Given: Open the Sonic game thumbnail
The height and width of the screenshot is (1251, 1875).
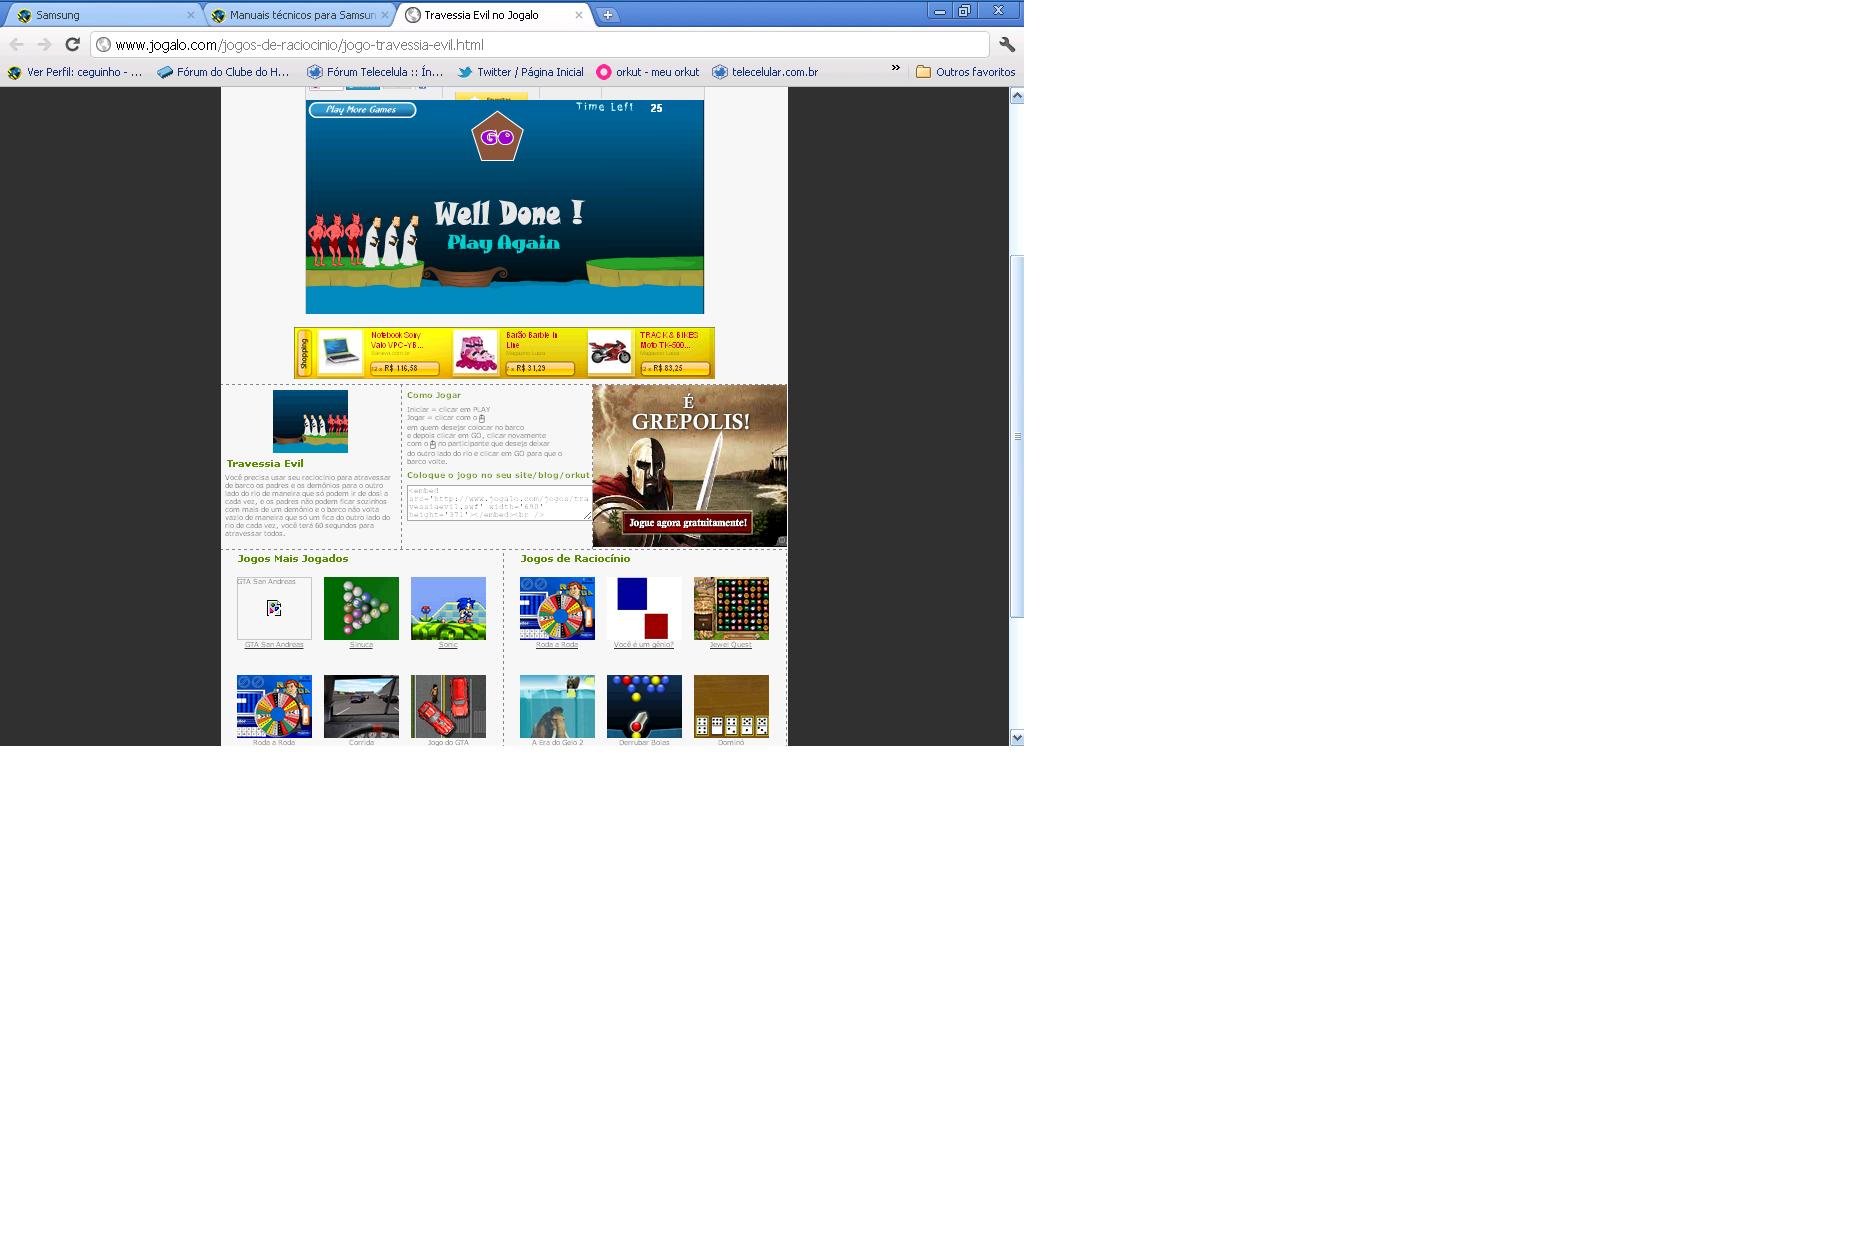Looking at the screenshot, I should [x=448, y=608].
